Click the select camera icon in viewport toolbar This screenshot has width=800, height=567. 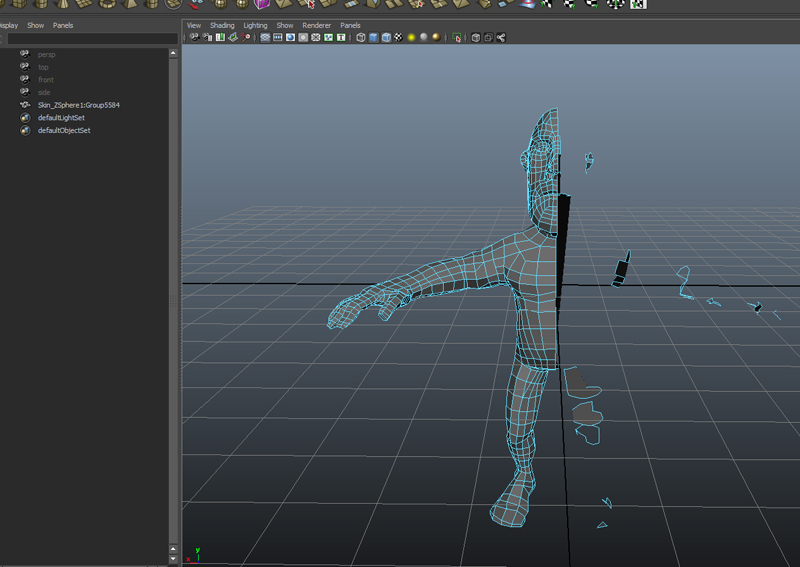pyautogui.click(x=194, y=38)
